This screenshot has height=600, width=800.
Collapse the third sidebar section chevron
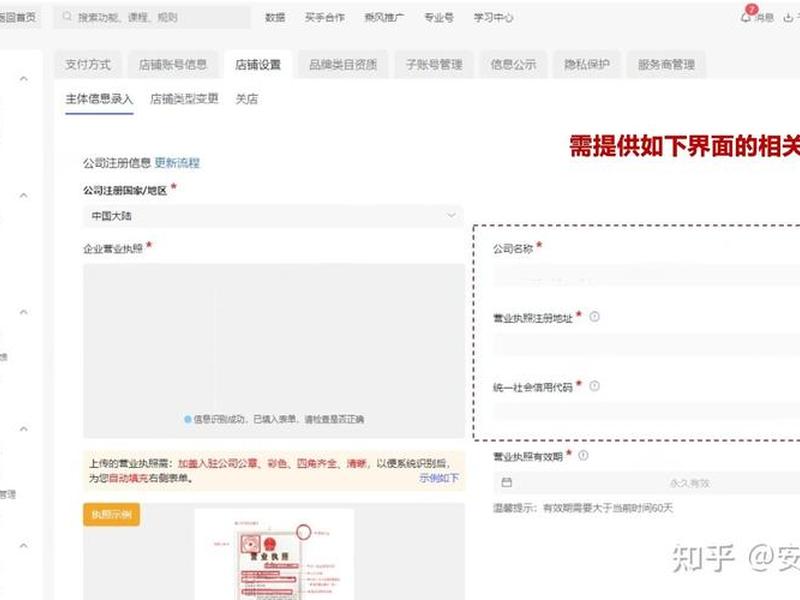point(23,312)
